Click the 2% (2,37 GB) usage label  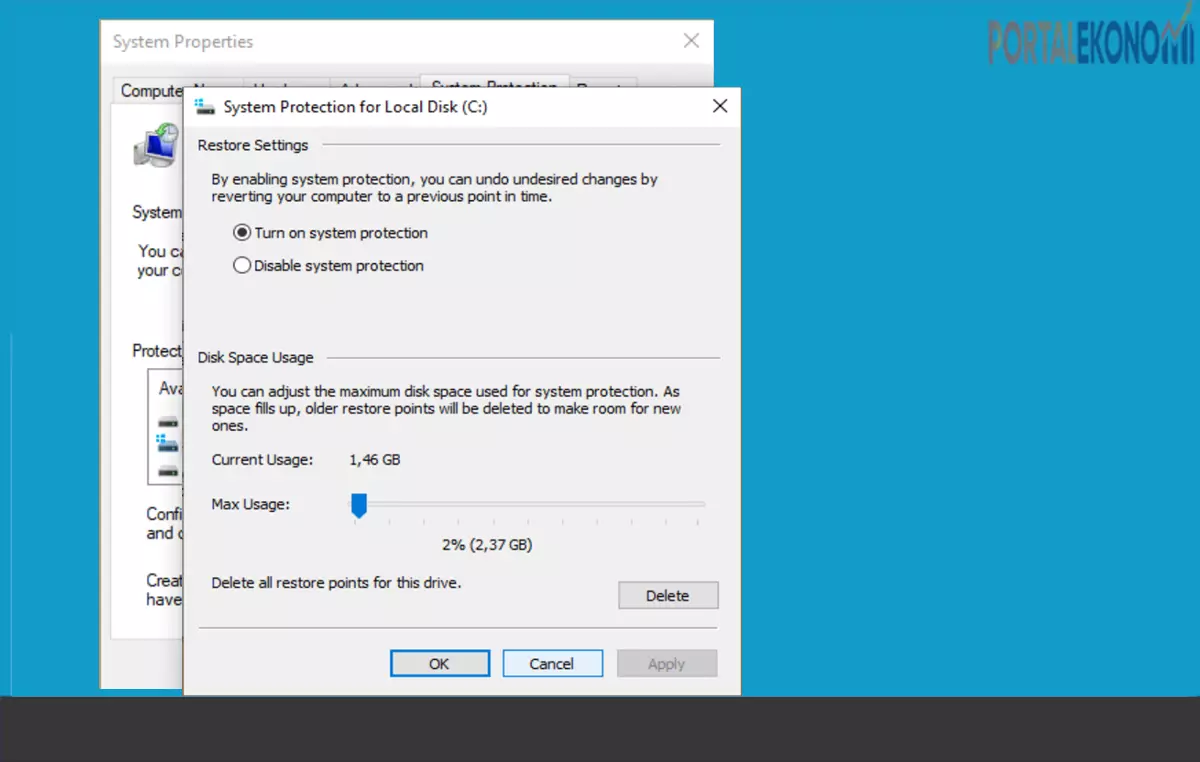pyautogui.click(x=487, y=545)
